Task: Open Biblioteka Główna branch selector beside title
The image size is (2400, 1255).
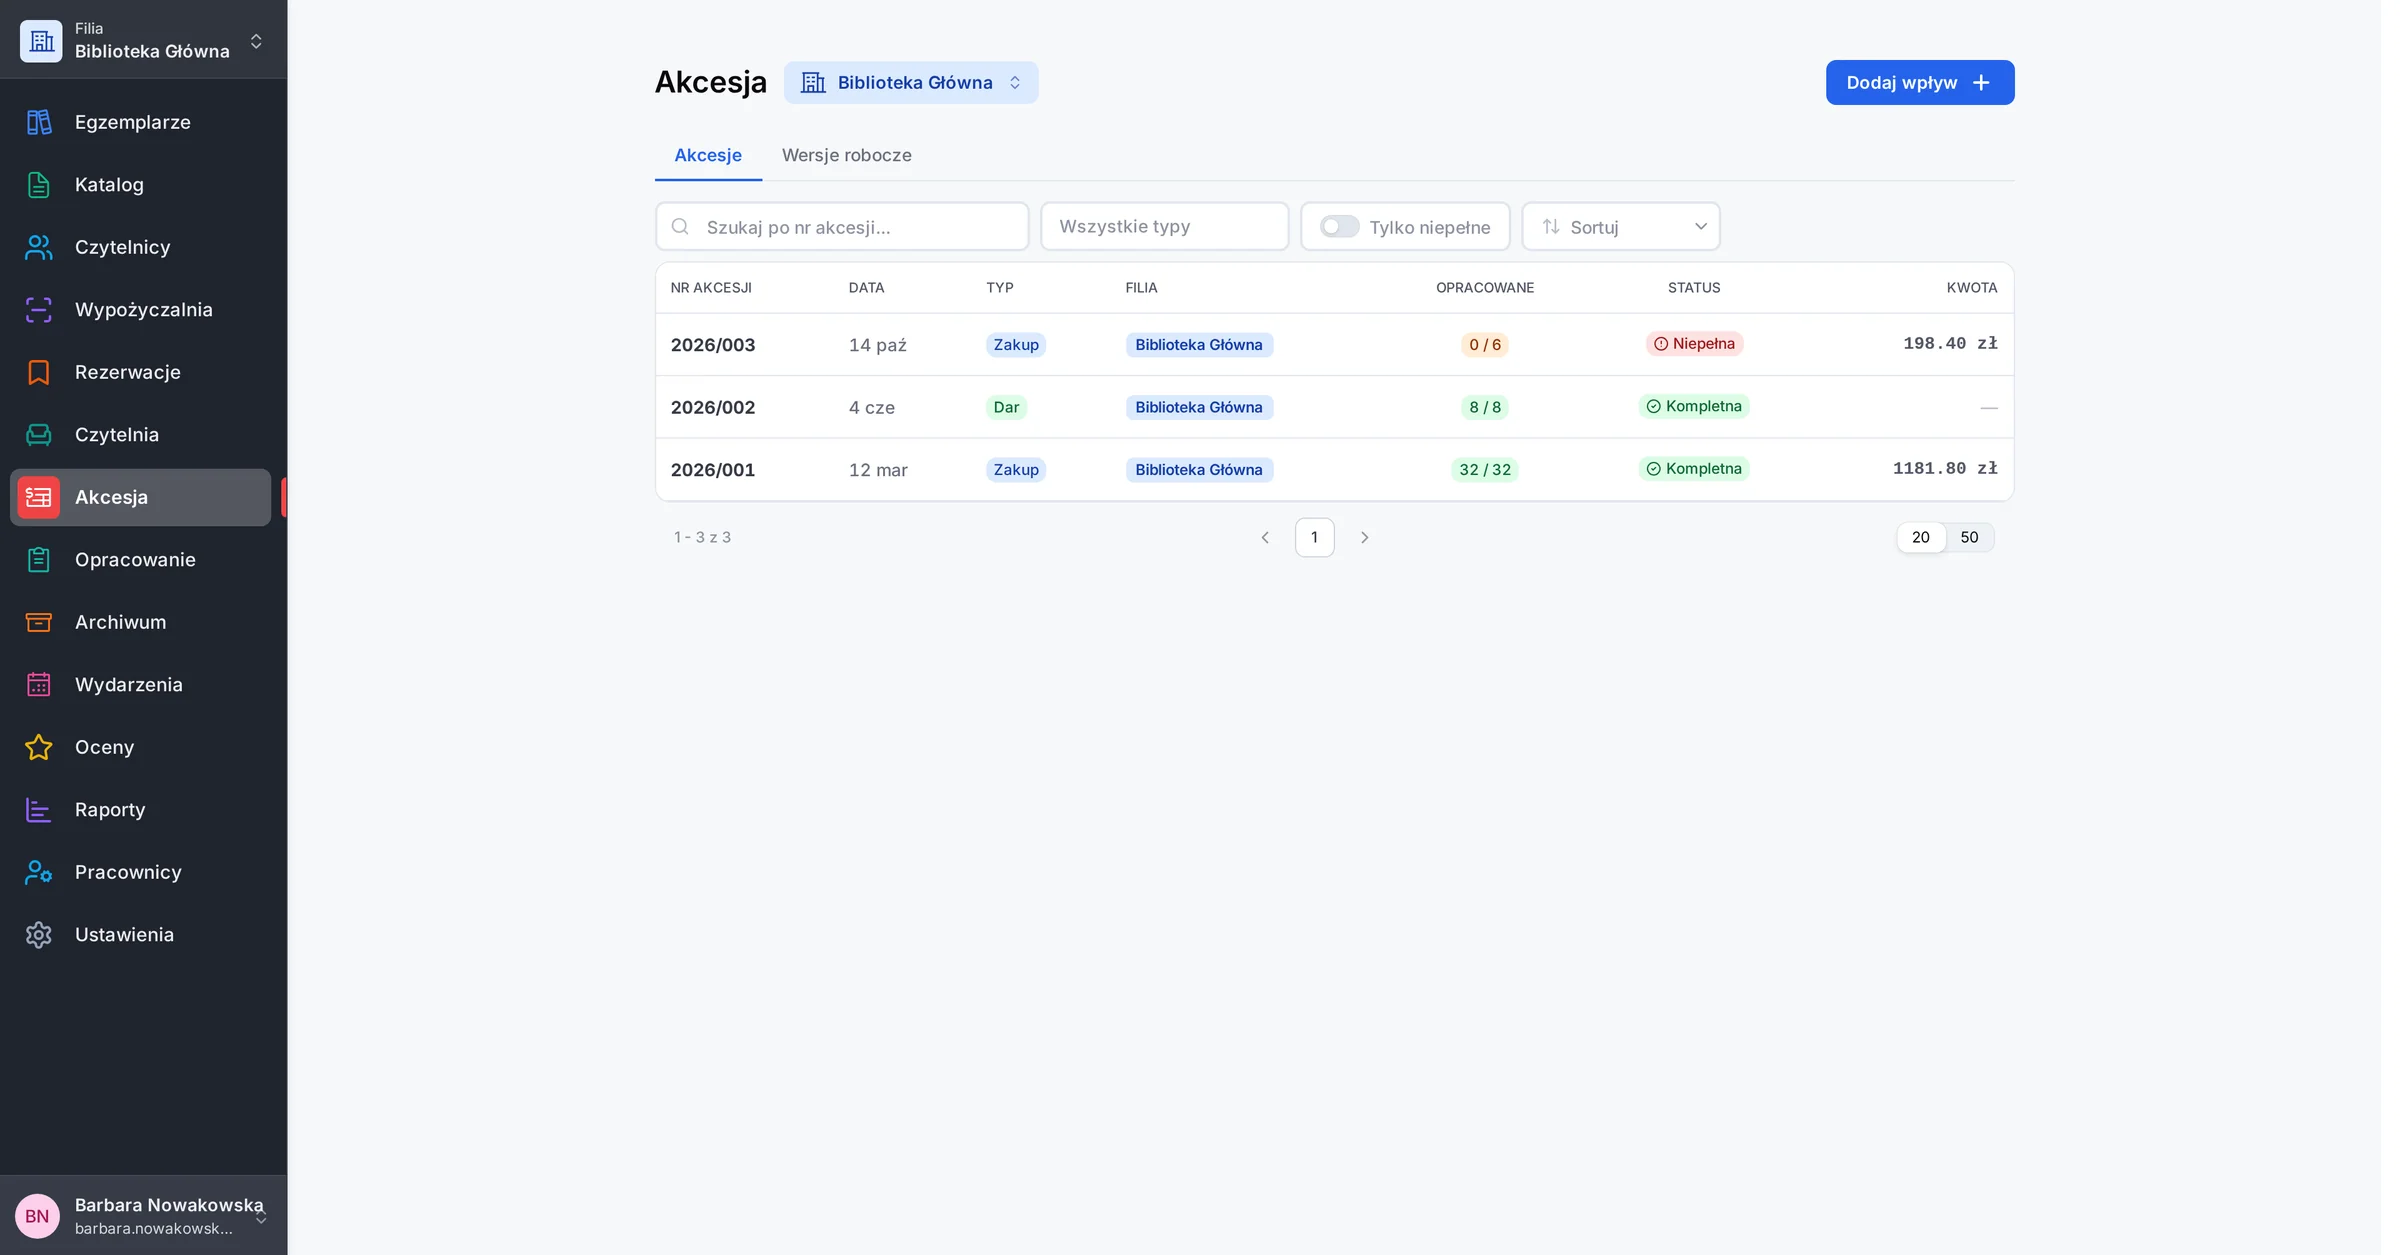Action: pos(911,83)
